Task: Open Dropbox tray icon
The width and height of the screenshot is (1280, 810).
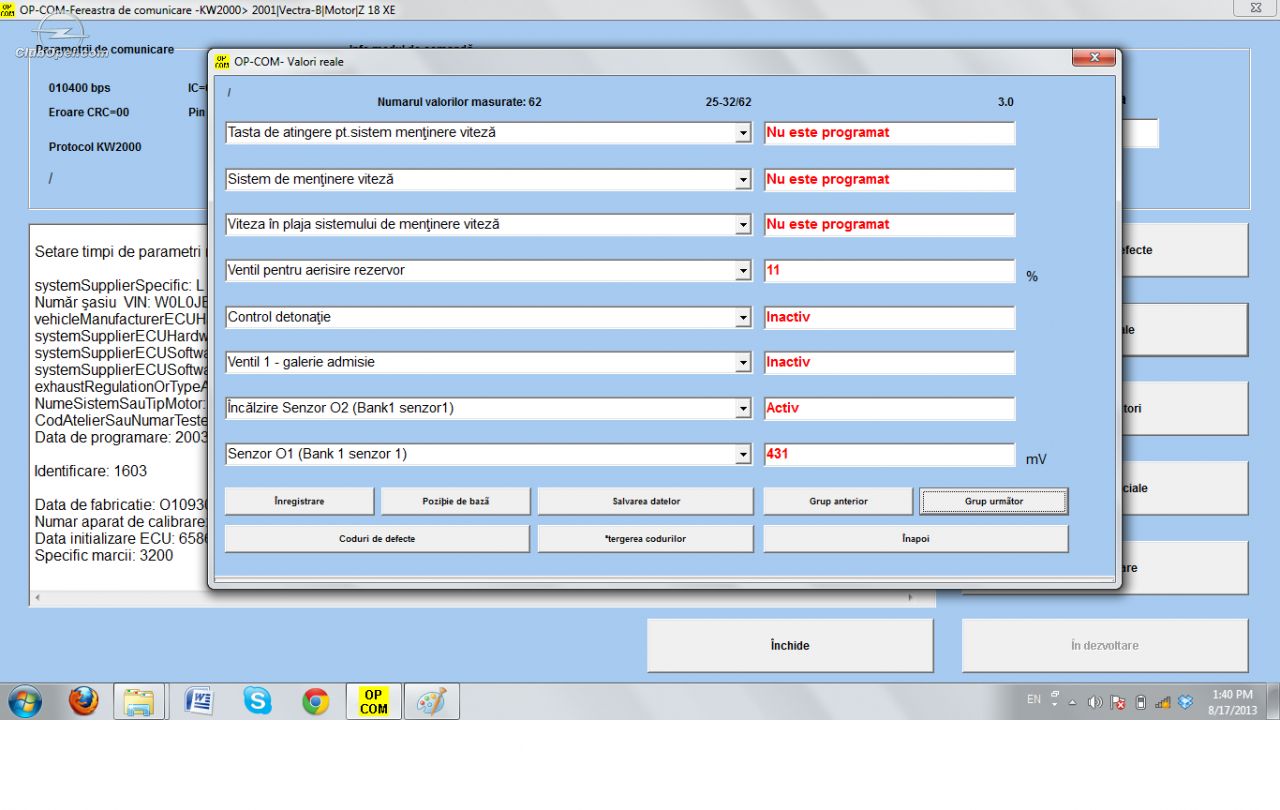Action: pos(1186,702)
